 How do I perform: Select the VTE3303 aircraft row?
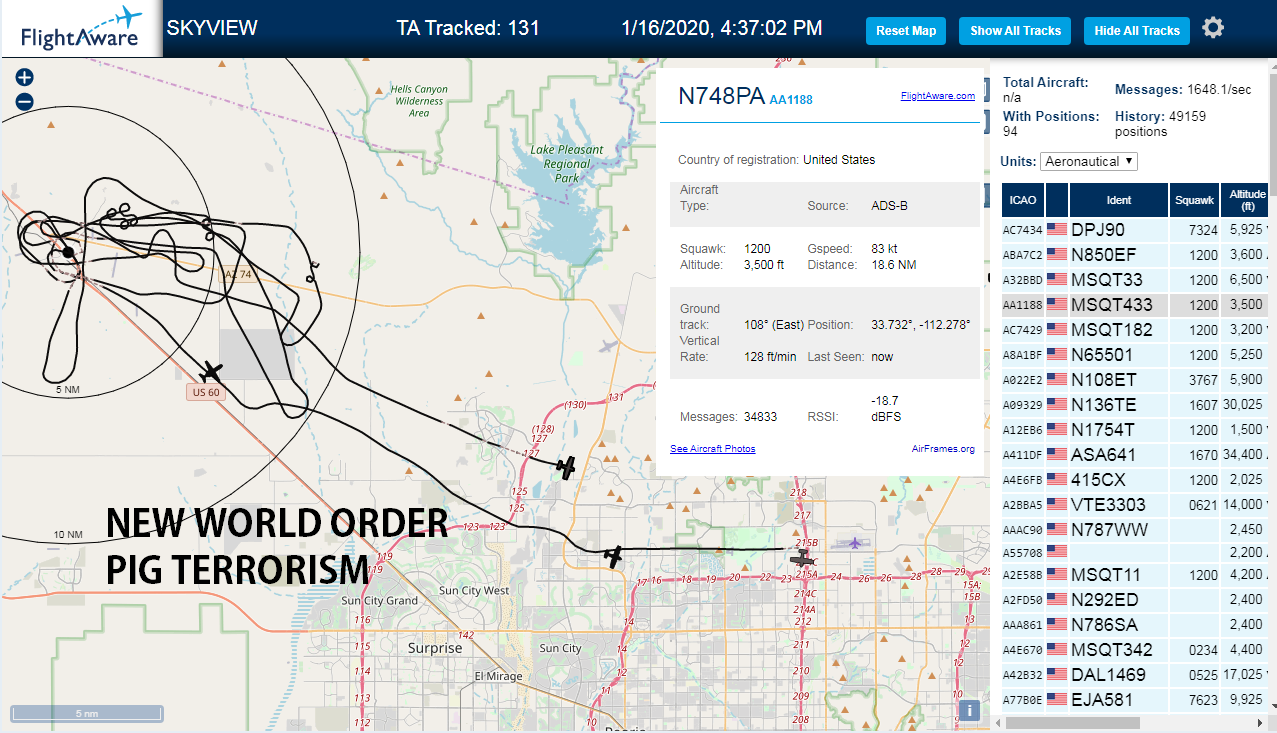[1137, 504]
